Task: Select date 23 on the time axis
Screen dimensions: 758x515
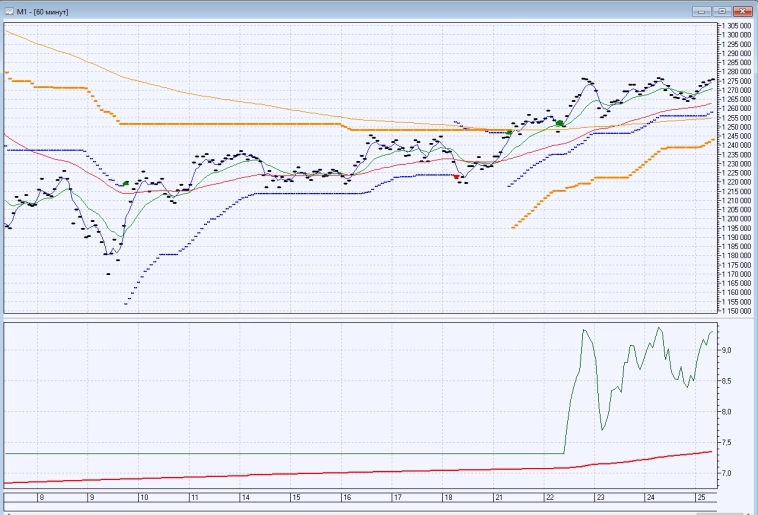Action: pos(599,497)
